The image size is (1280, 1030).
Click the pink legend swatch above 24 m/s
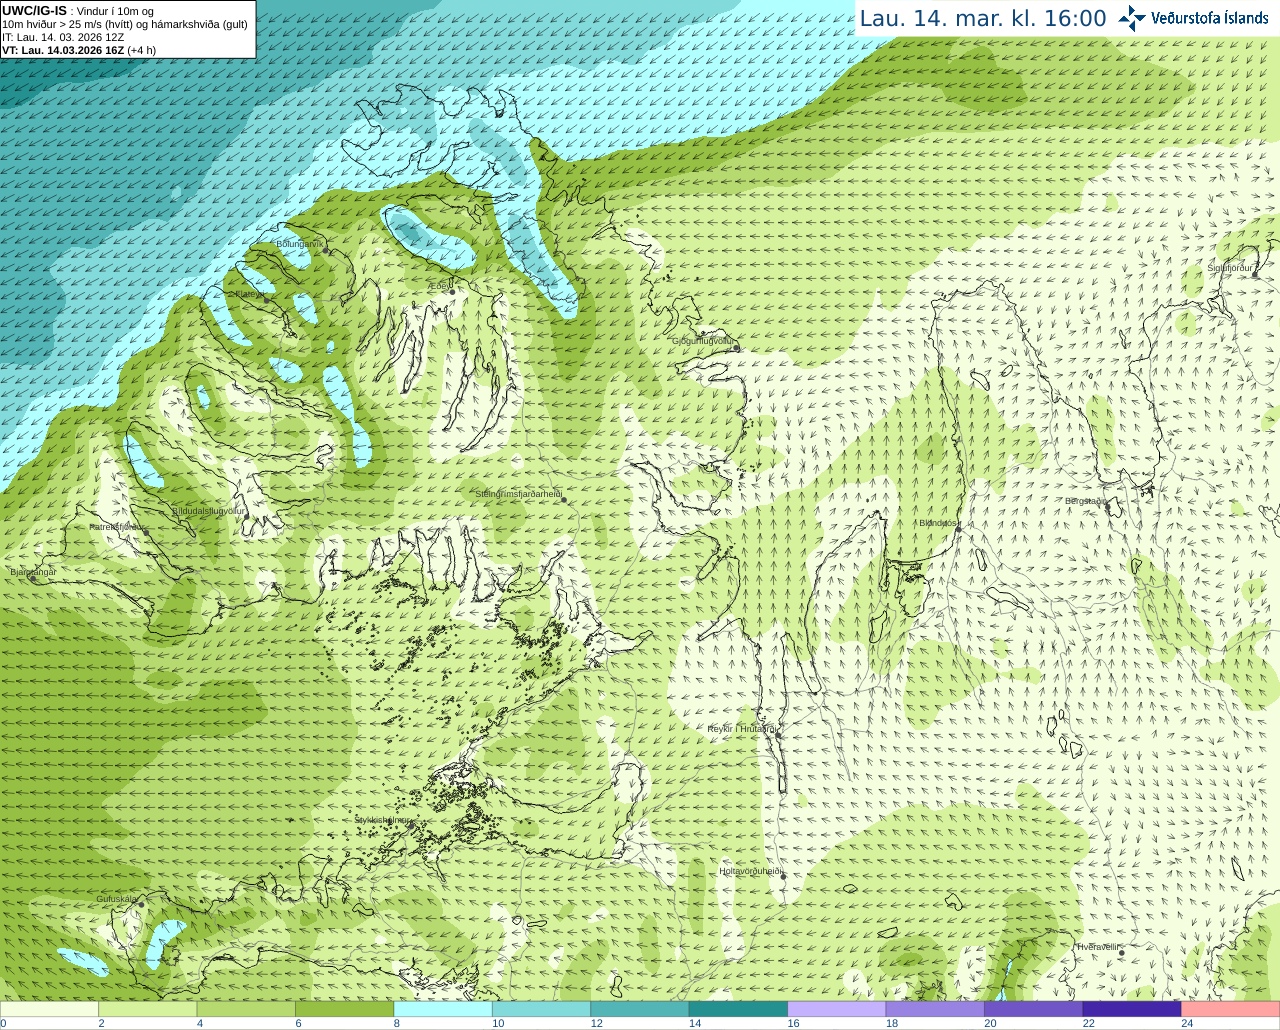(1231, 1009)
